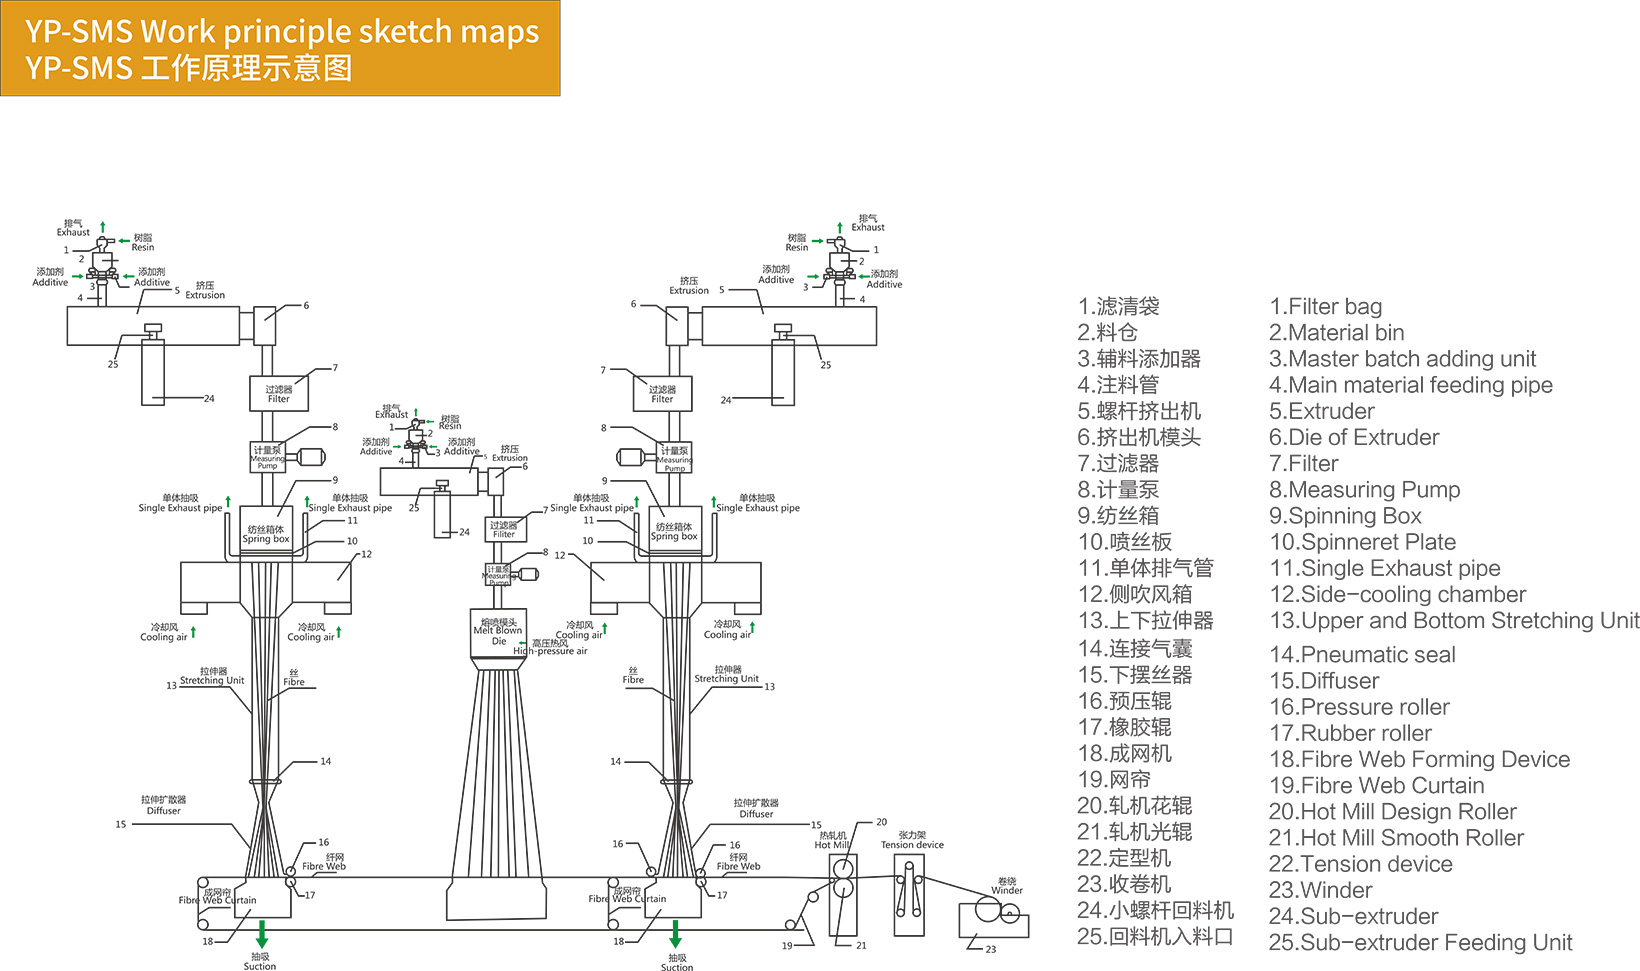Click the center line's small Filter box
The image size is (1640, 971).
(503, 529)
